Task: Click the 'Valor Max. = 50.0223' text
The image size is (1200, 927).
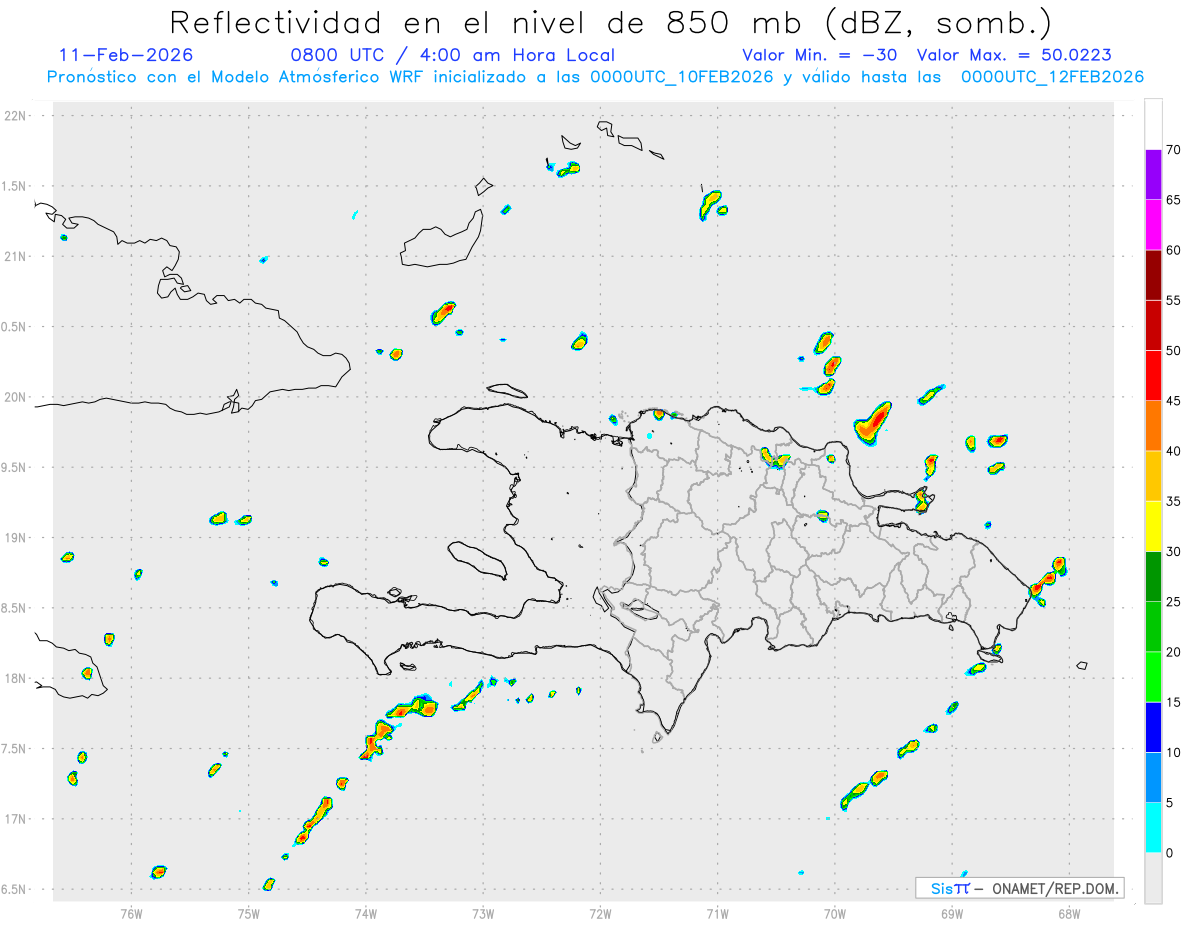Action: tap(1014, 55)
